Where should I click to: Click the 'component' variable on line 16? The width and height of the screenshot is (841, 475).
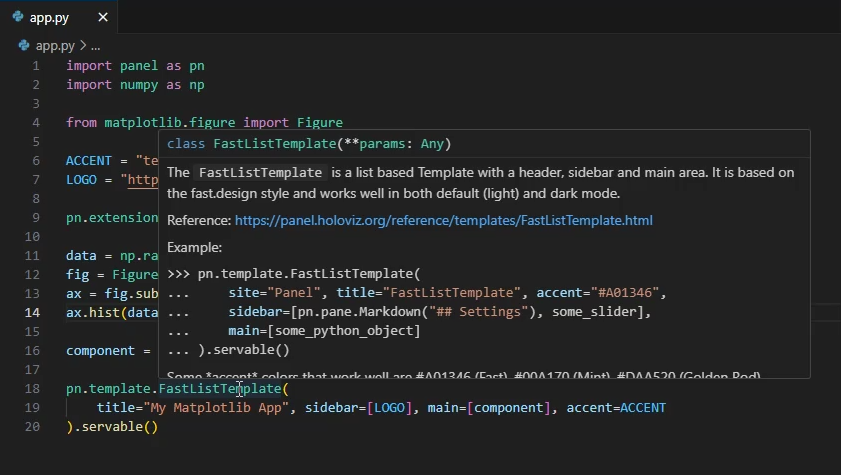[100, 351]
